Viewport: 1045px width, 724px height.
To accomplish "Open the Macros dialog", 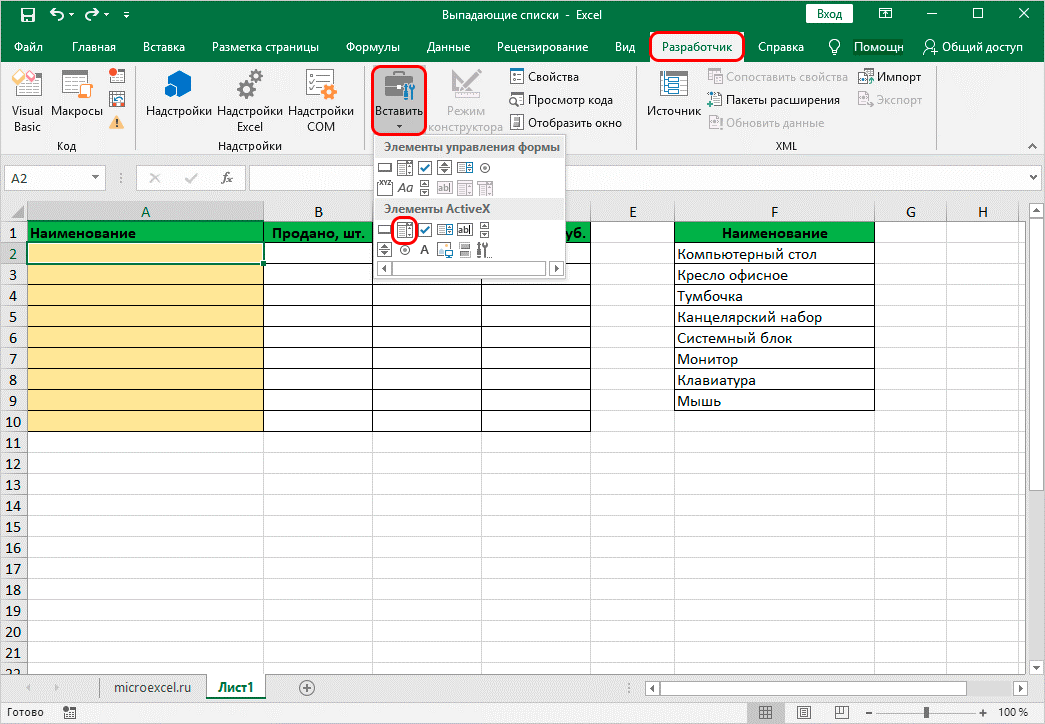I will coord(77,102).
